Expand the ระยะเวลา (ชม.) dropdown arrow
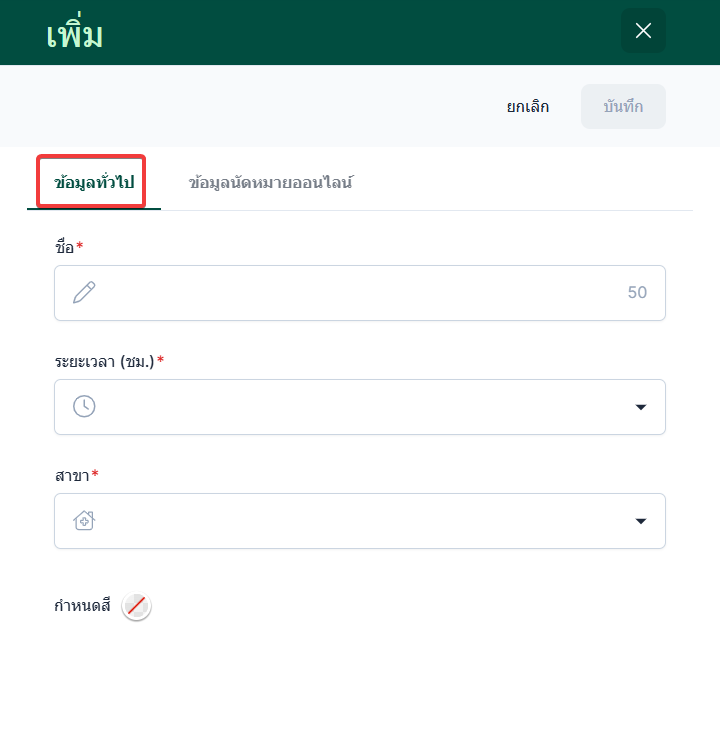720x744 pixels. click(x=641, y=407)
